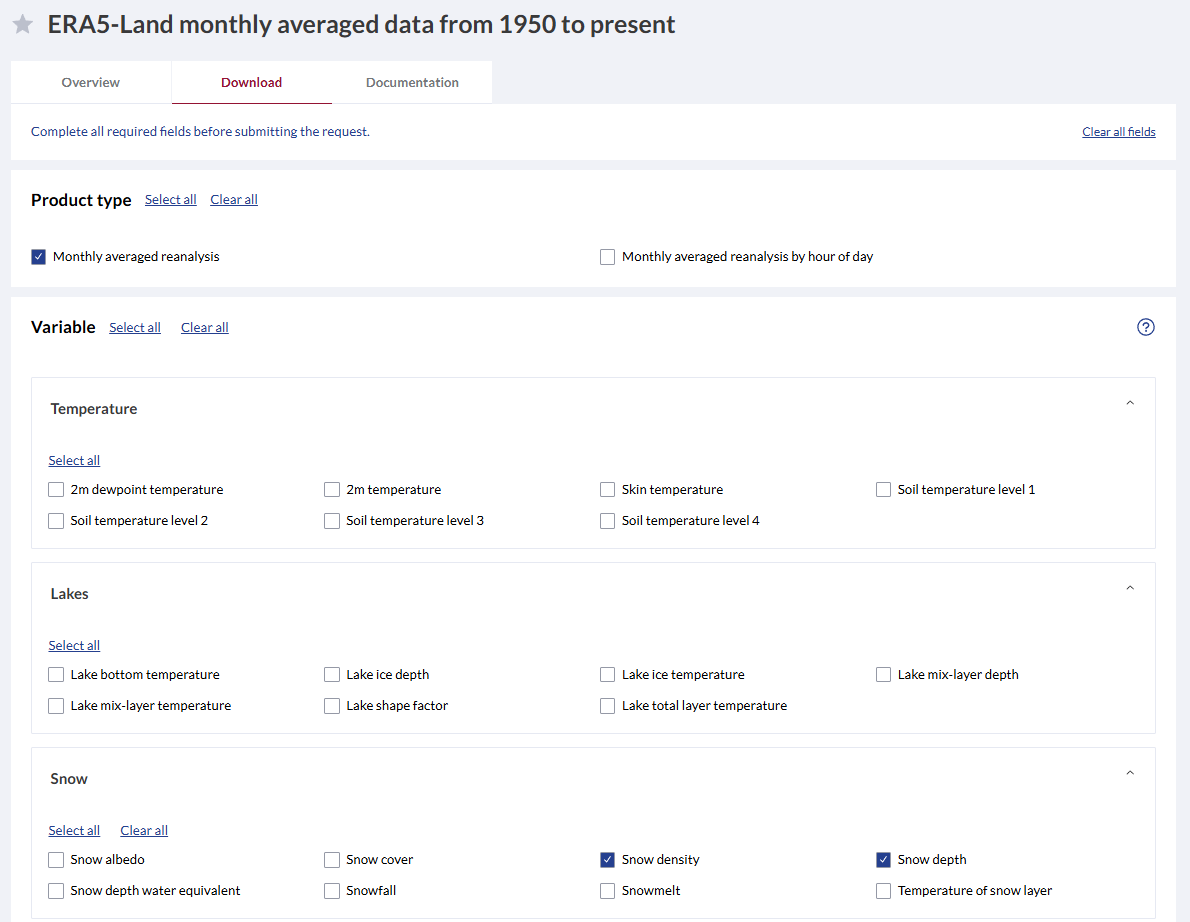Check Soil temperature level 1
The width and height of the screenshot is (1190, 922).
pyautogui.click(x=883, y=489)
